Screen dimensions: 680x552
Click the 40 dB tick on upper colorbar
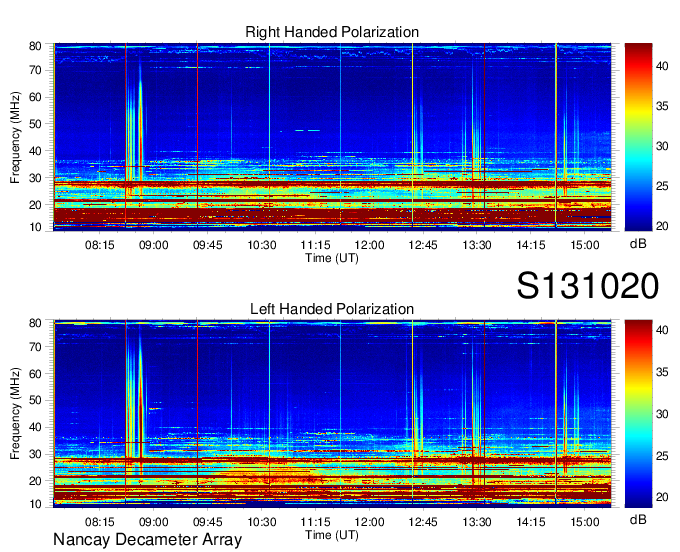[662, 66]
